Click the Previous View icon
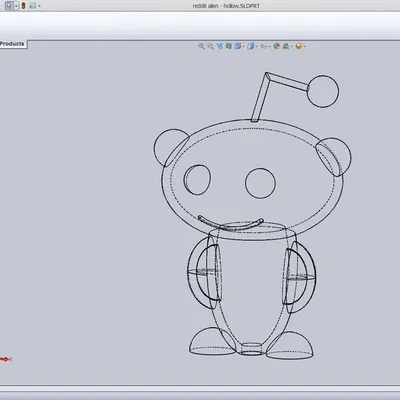Image resolution: width=400 pixels, height=400 pixels. point(220,46)
